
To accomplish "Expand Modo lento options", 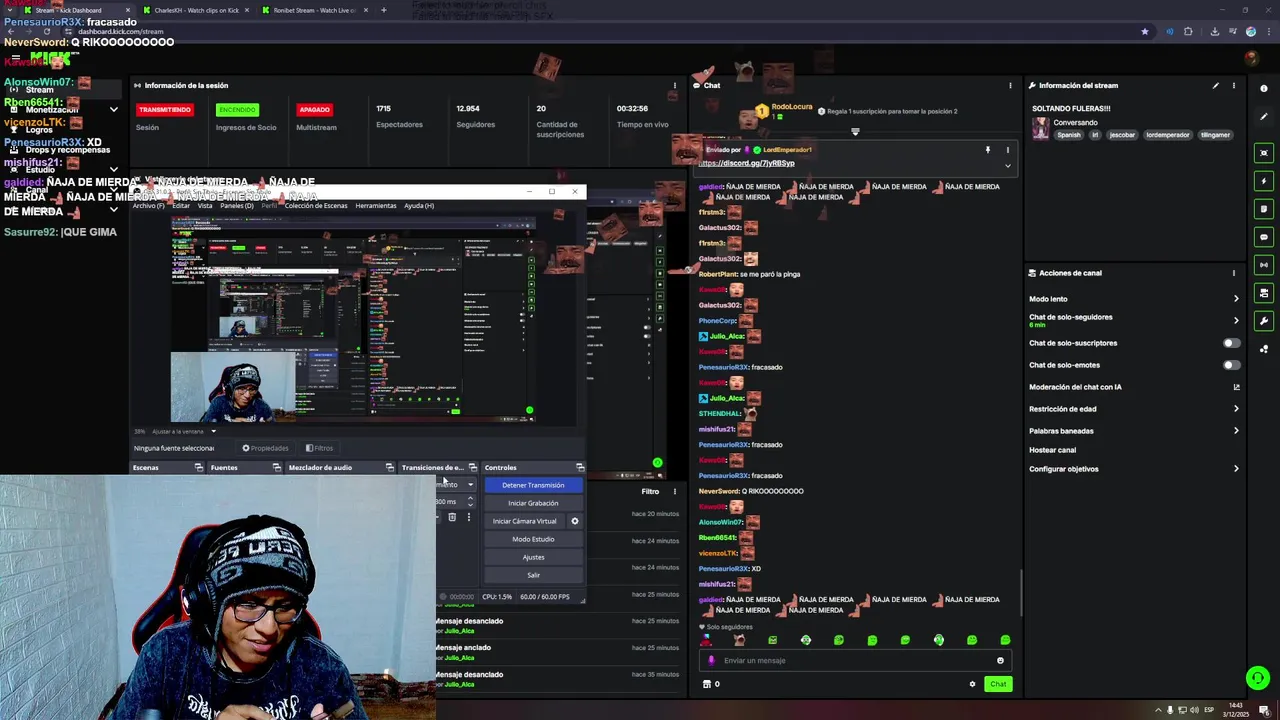I will coord(1236,299).
